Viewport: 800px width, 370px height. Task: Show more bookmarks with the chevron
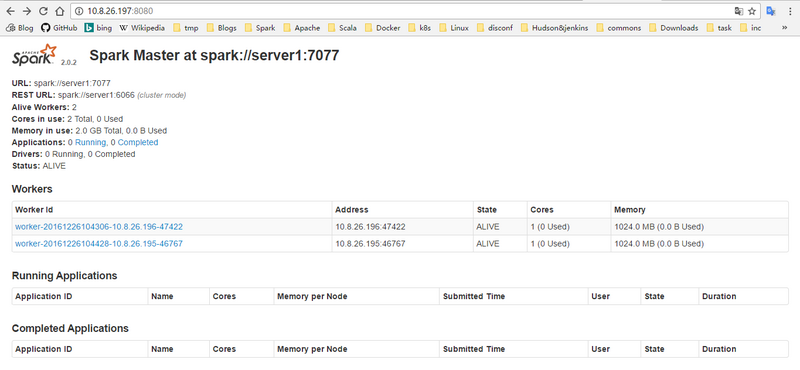[784, 28]
